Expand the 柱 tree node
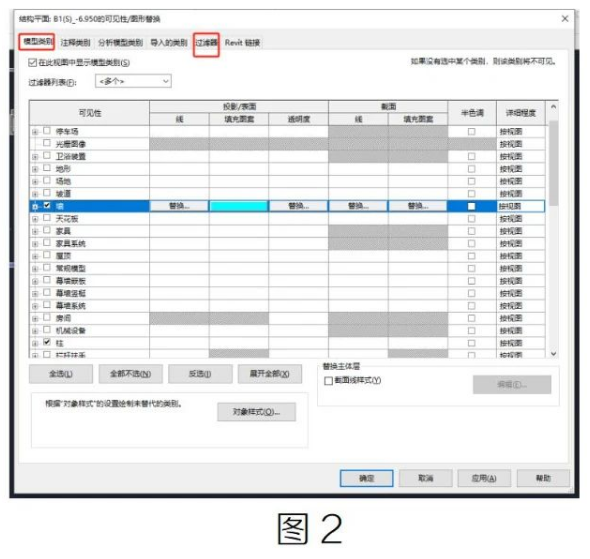 [35, 343]
